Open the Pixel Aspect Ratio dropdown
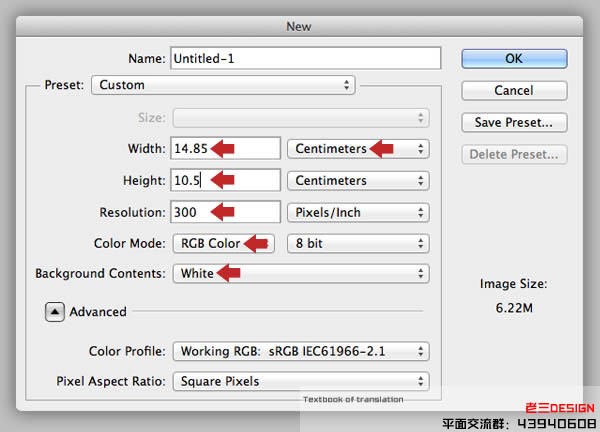 300,381
